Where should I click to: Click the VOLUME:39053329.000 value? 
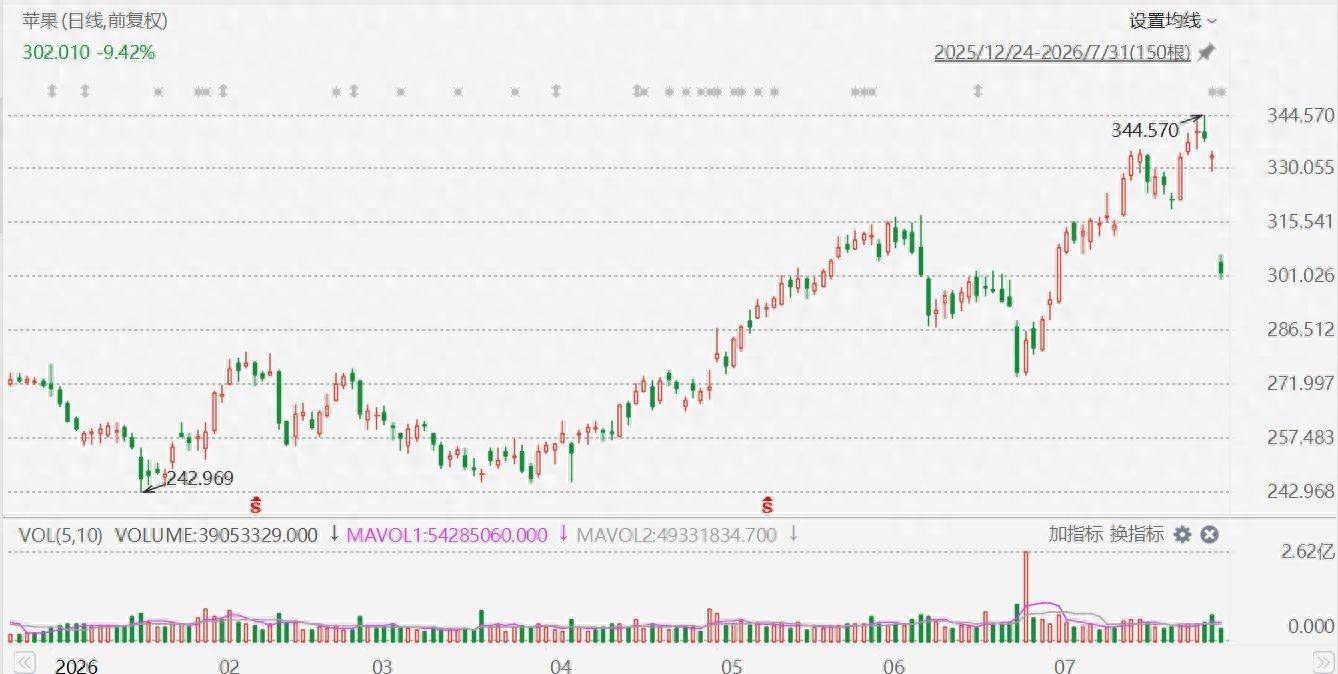click(216, 535)
